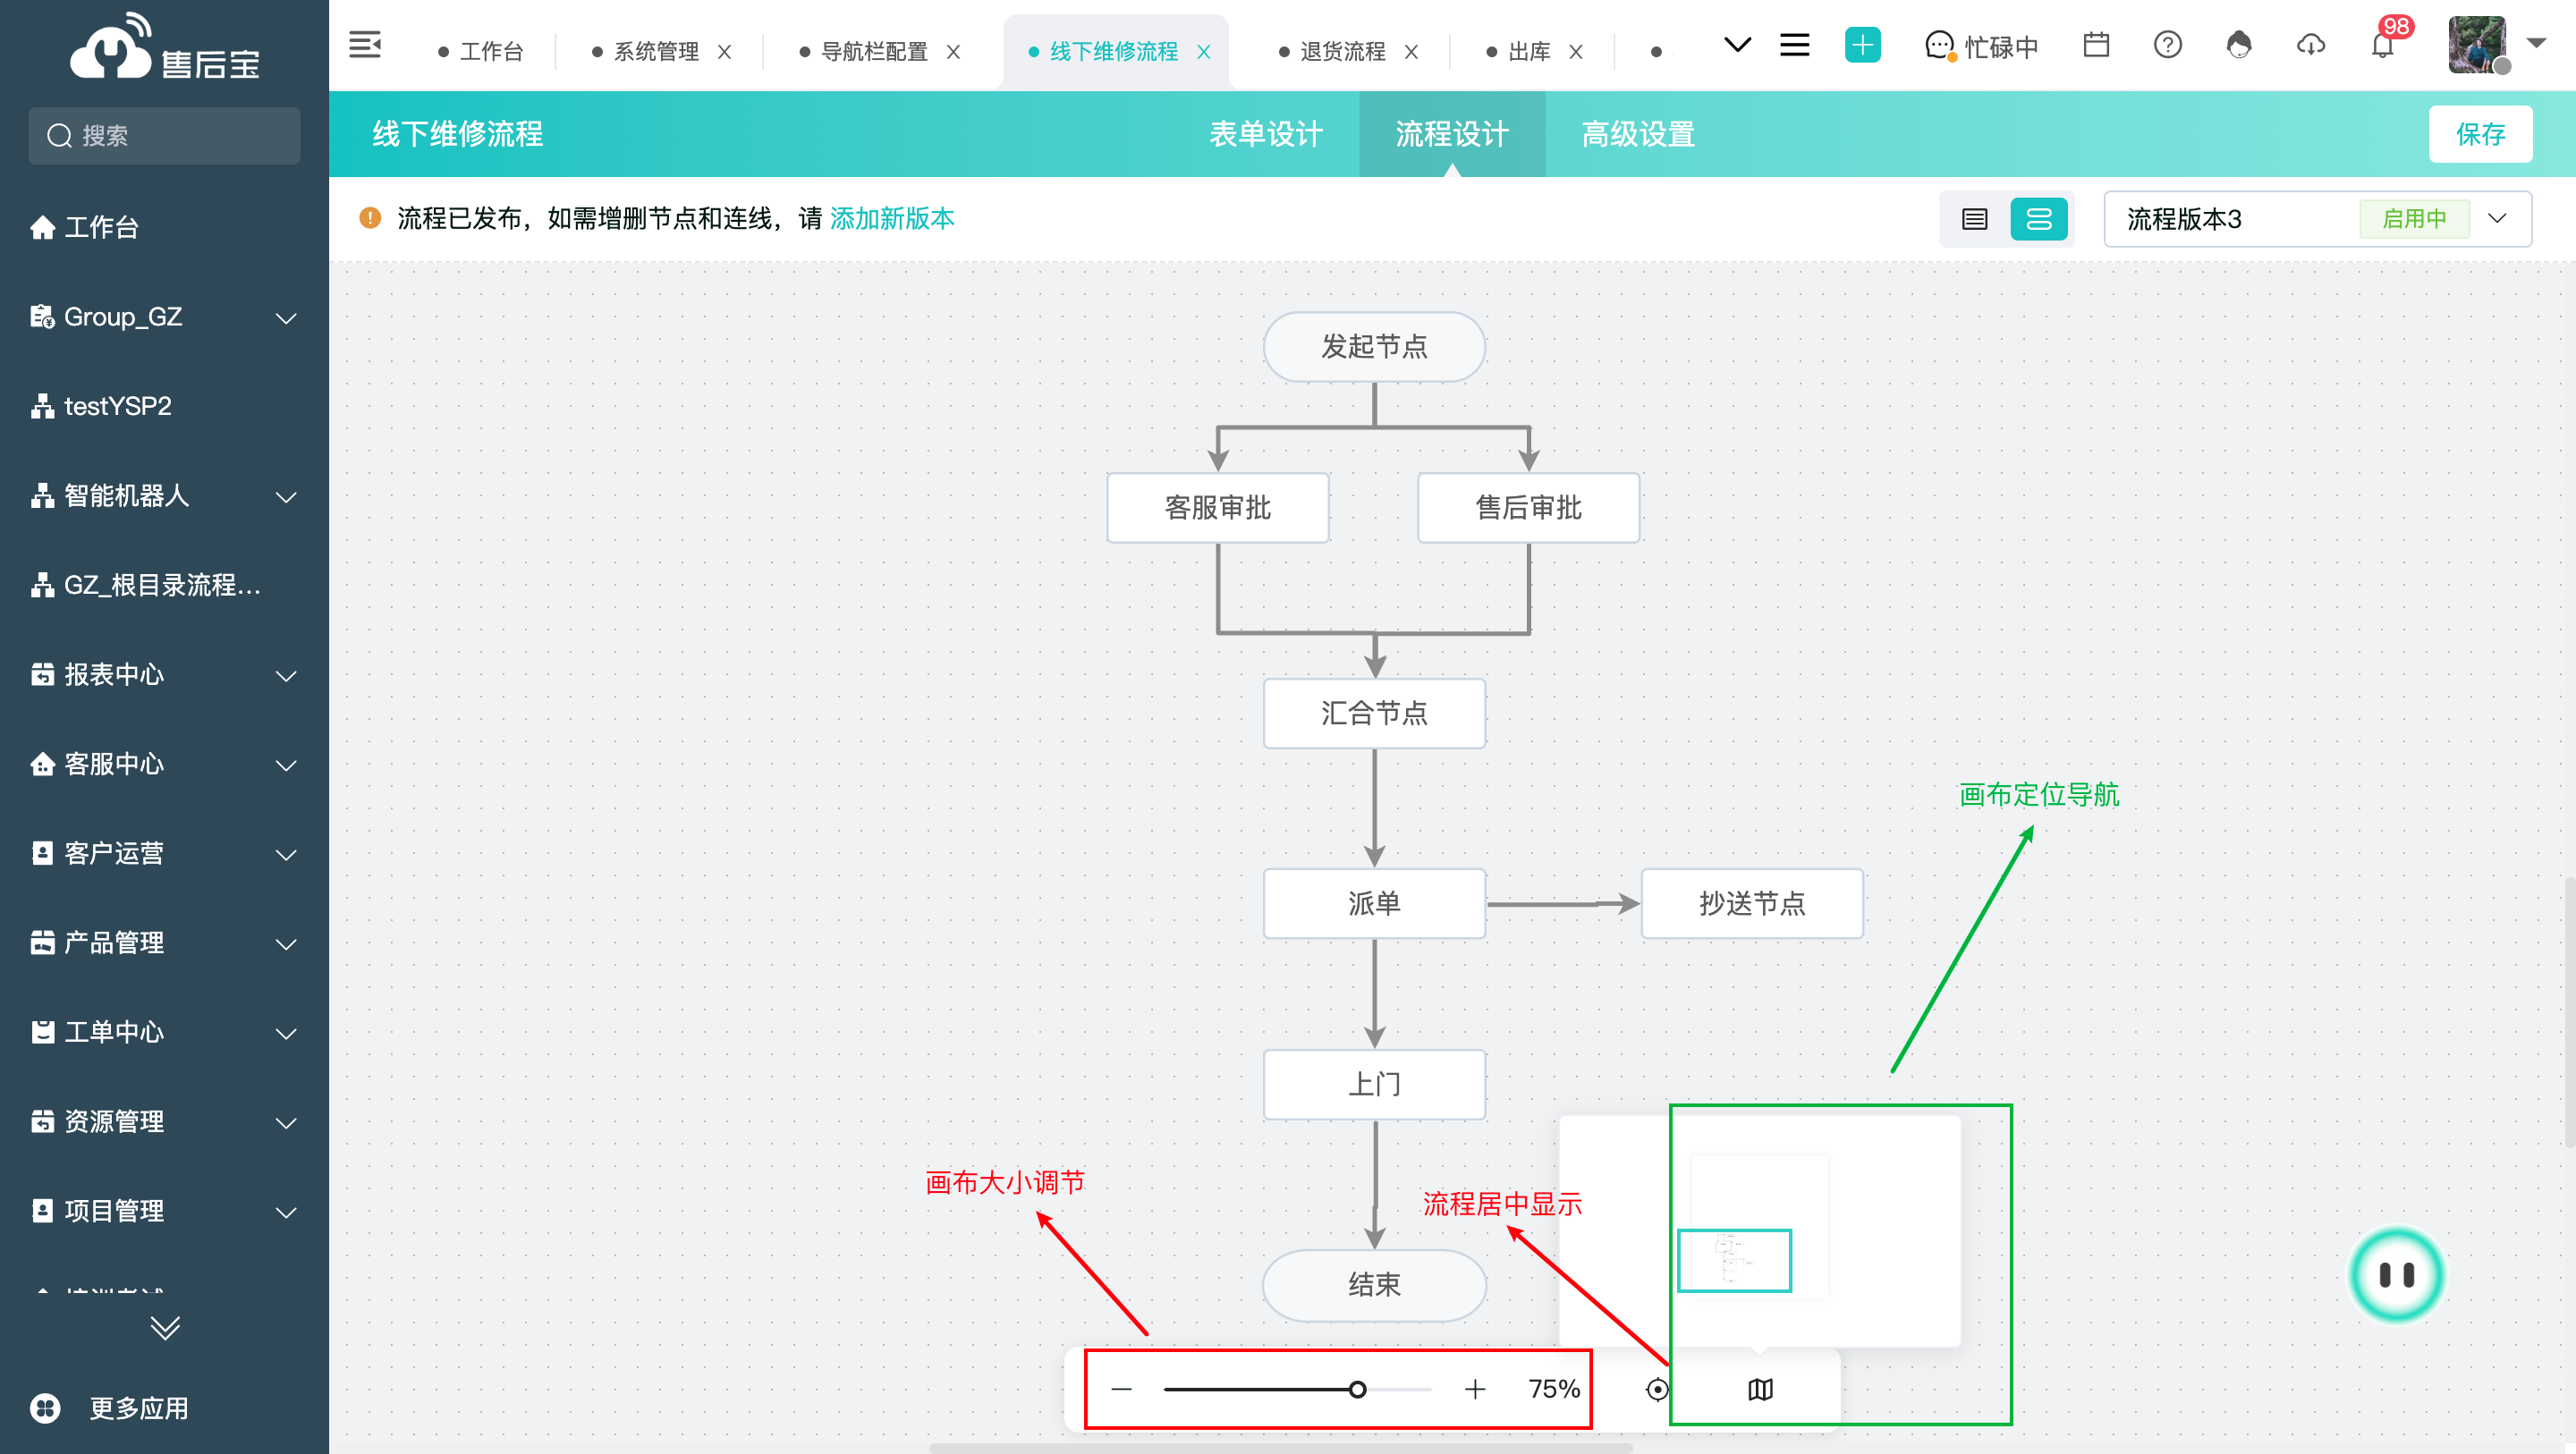
Task: Expand the 工单中心 menu
Action: (286, 1033)
